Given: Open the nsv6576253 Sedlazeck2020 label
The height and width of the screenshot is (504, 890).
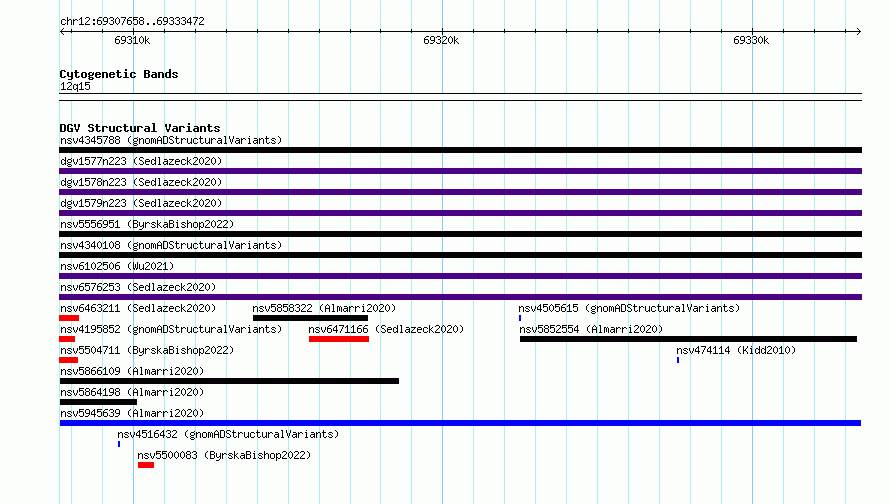Looking at the screenshot, I should coord(138,287).
